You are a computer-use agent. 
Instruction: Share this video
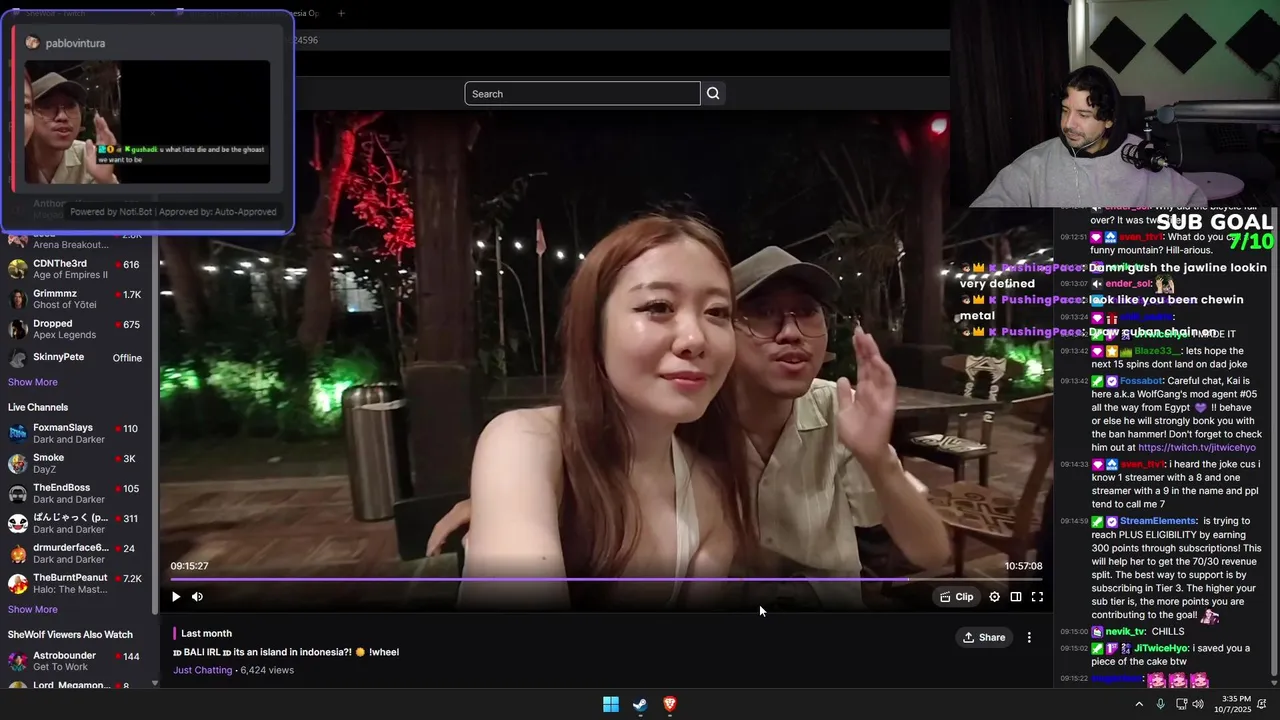[x=984, y=637]
